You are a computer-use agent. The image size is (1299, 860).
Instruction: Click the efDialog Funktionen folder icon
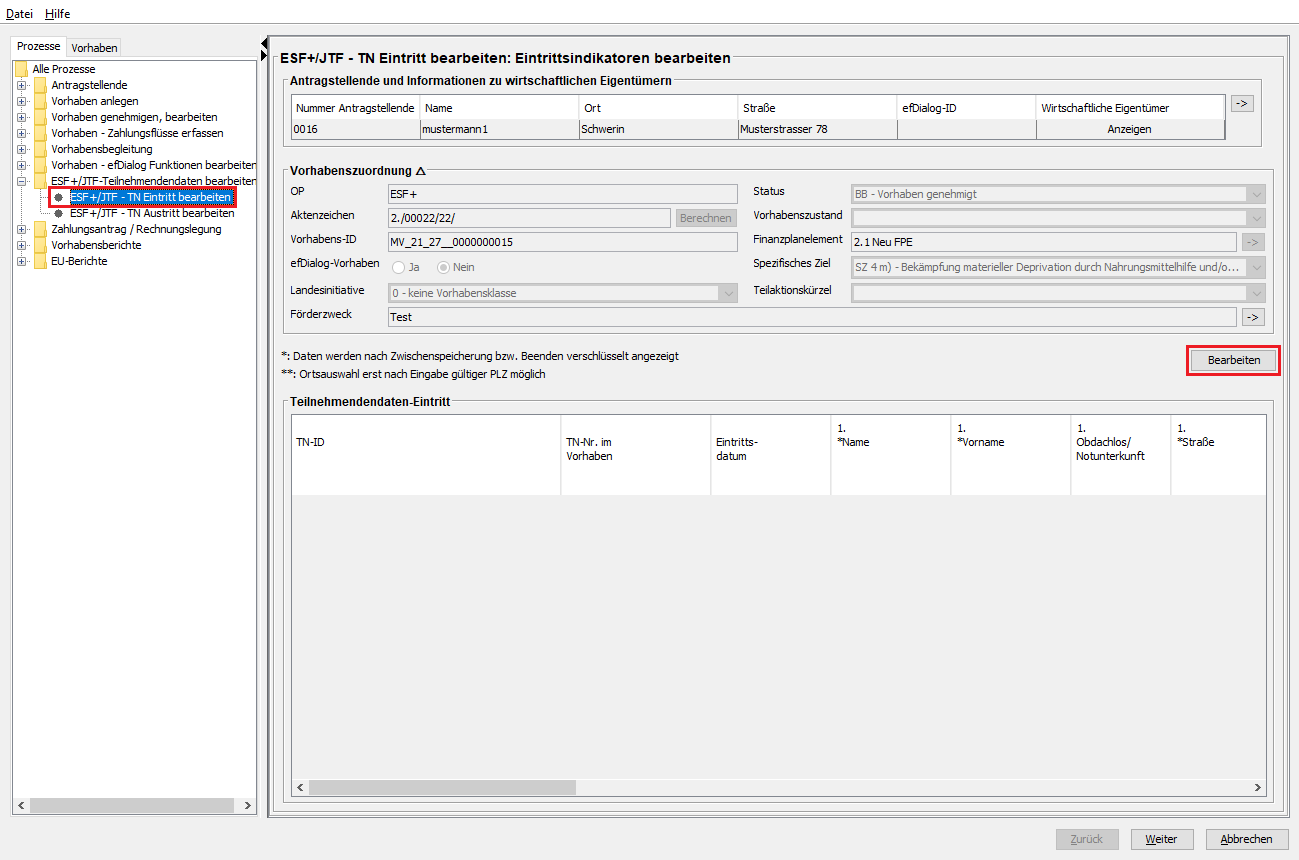click(40, 165)
